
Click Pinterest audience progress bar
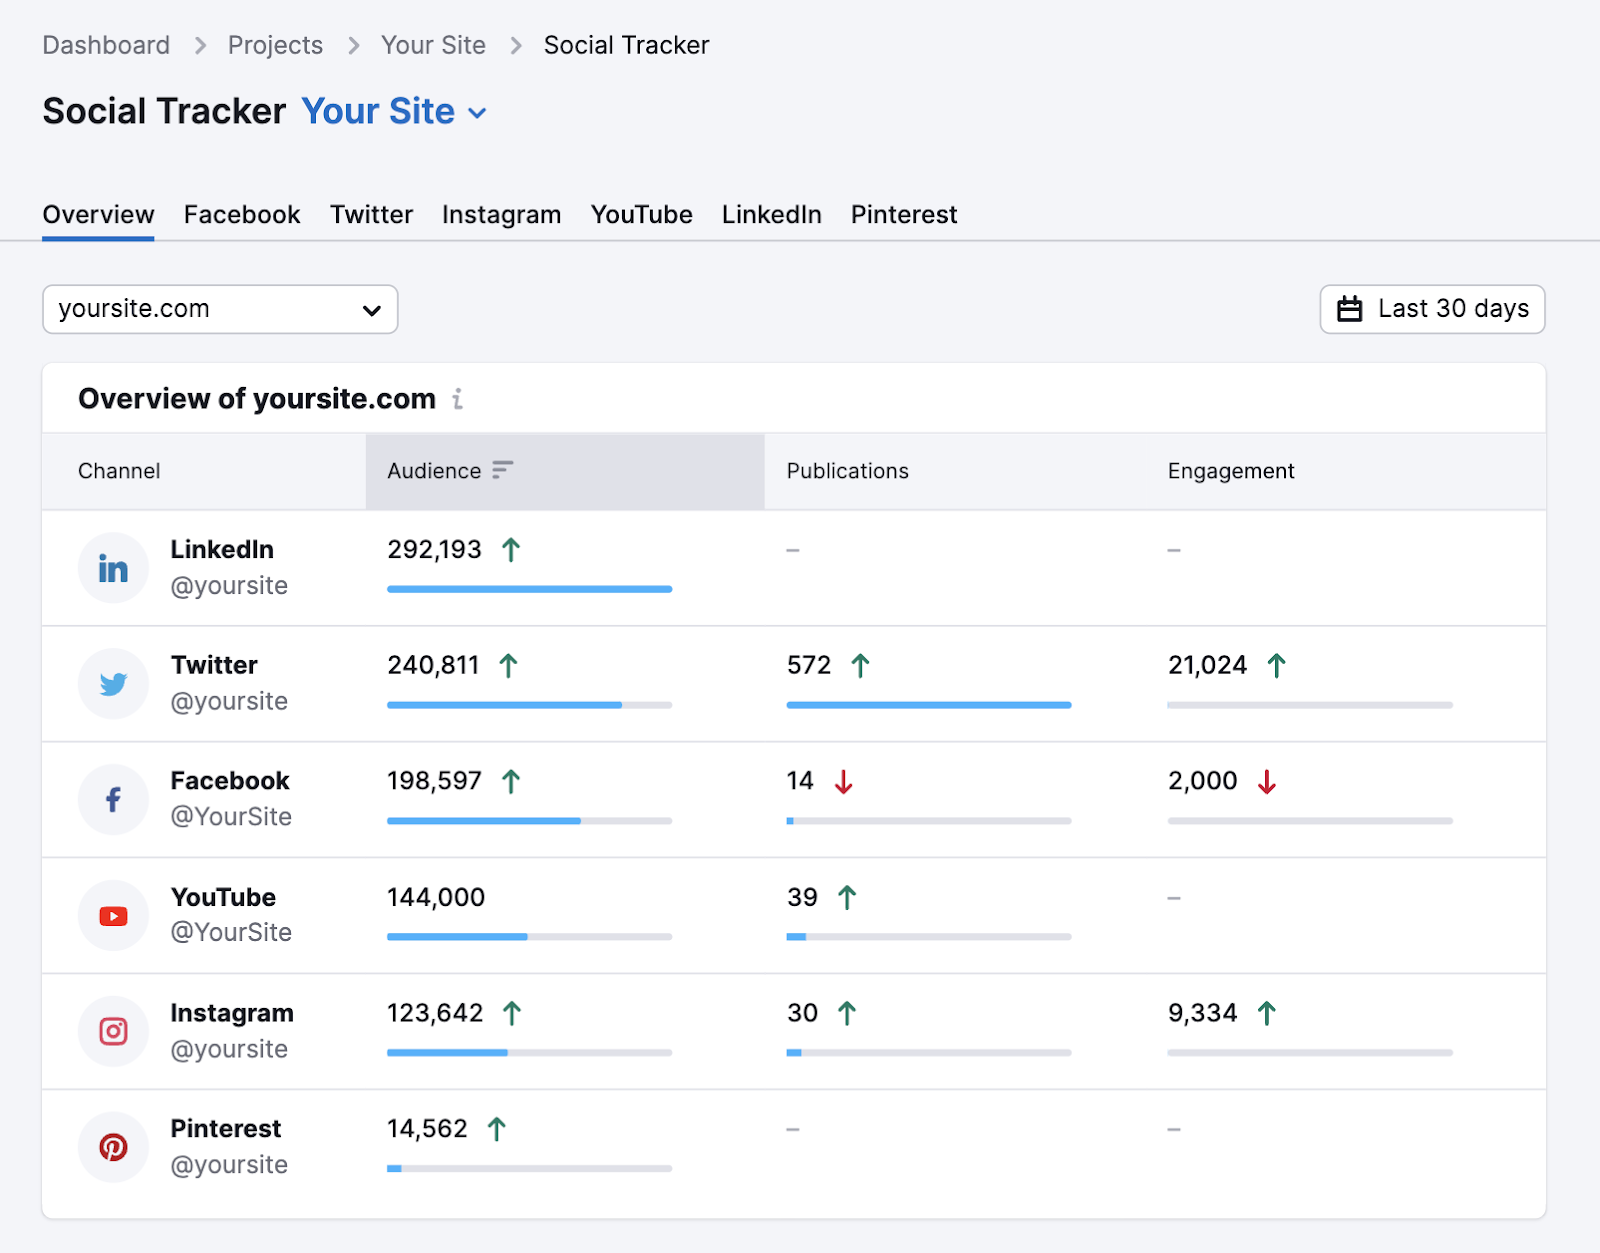[529, 1168]
